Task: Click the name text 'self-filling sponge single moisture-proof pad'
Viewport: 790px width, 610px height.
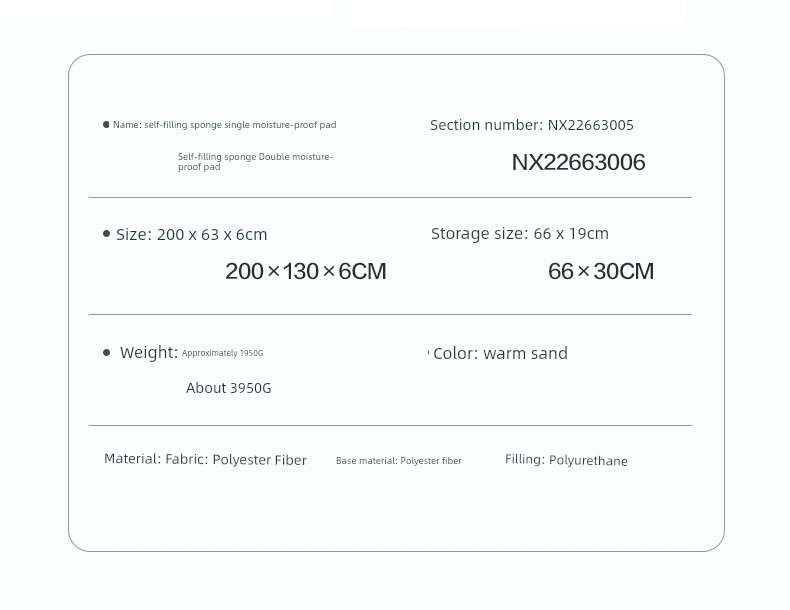Action: [240, 125]
